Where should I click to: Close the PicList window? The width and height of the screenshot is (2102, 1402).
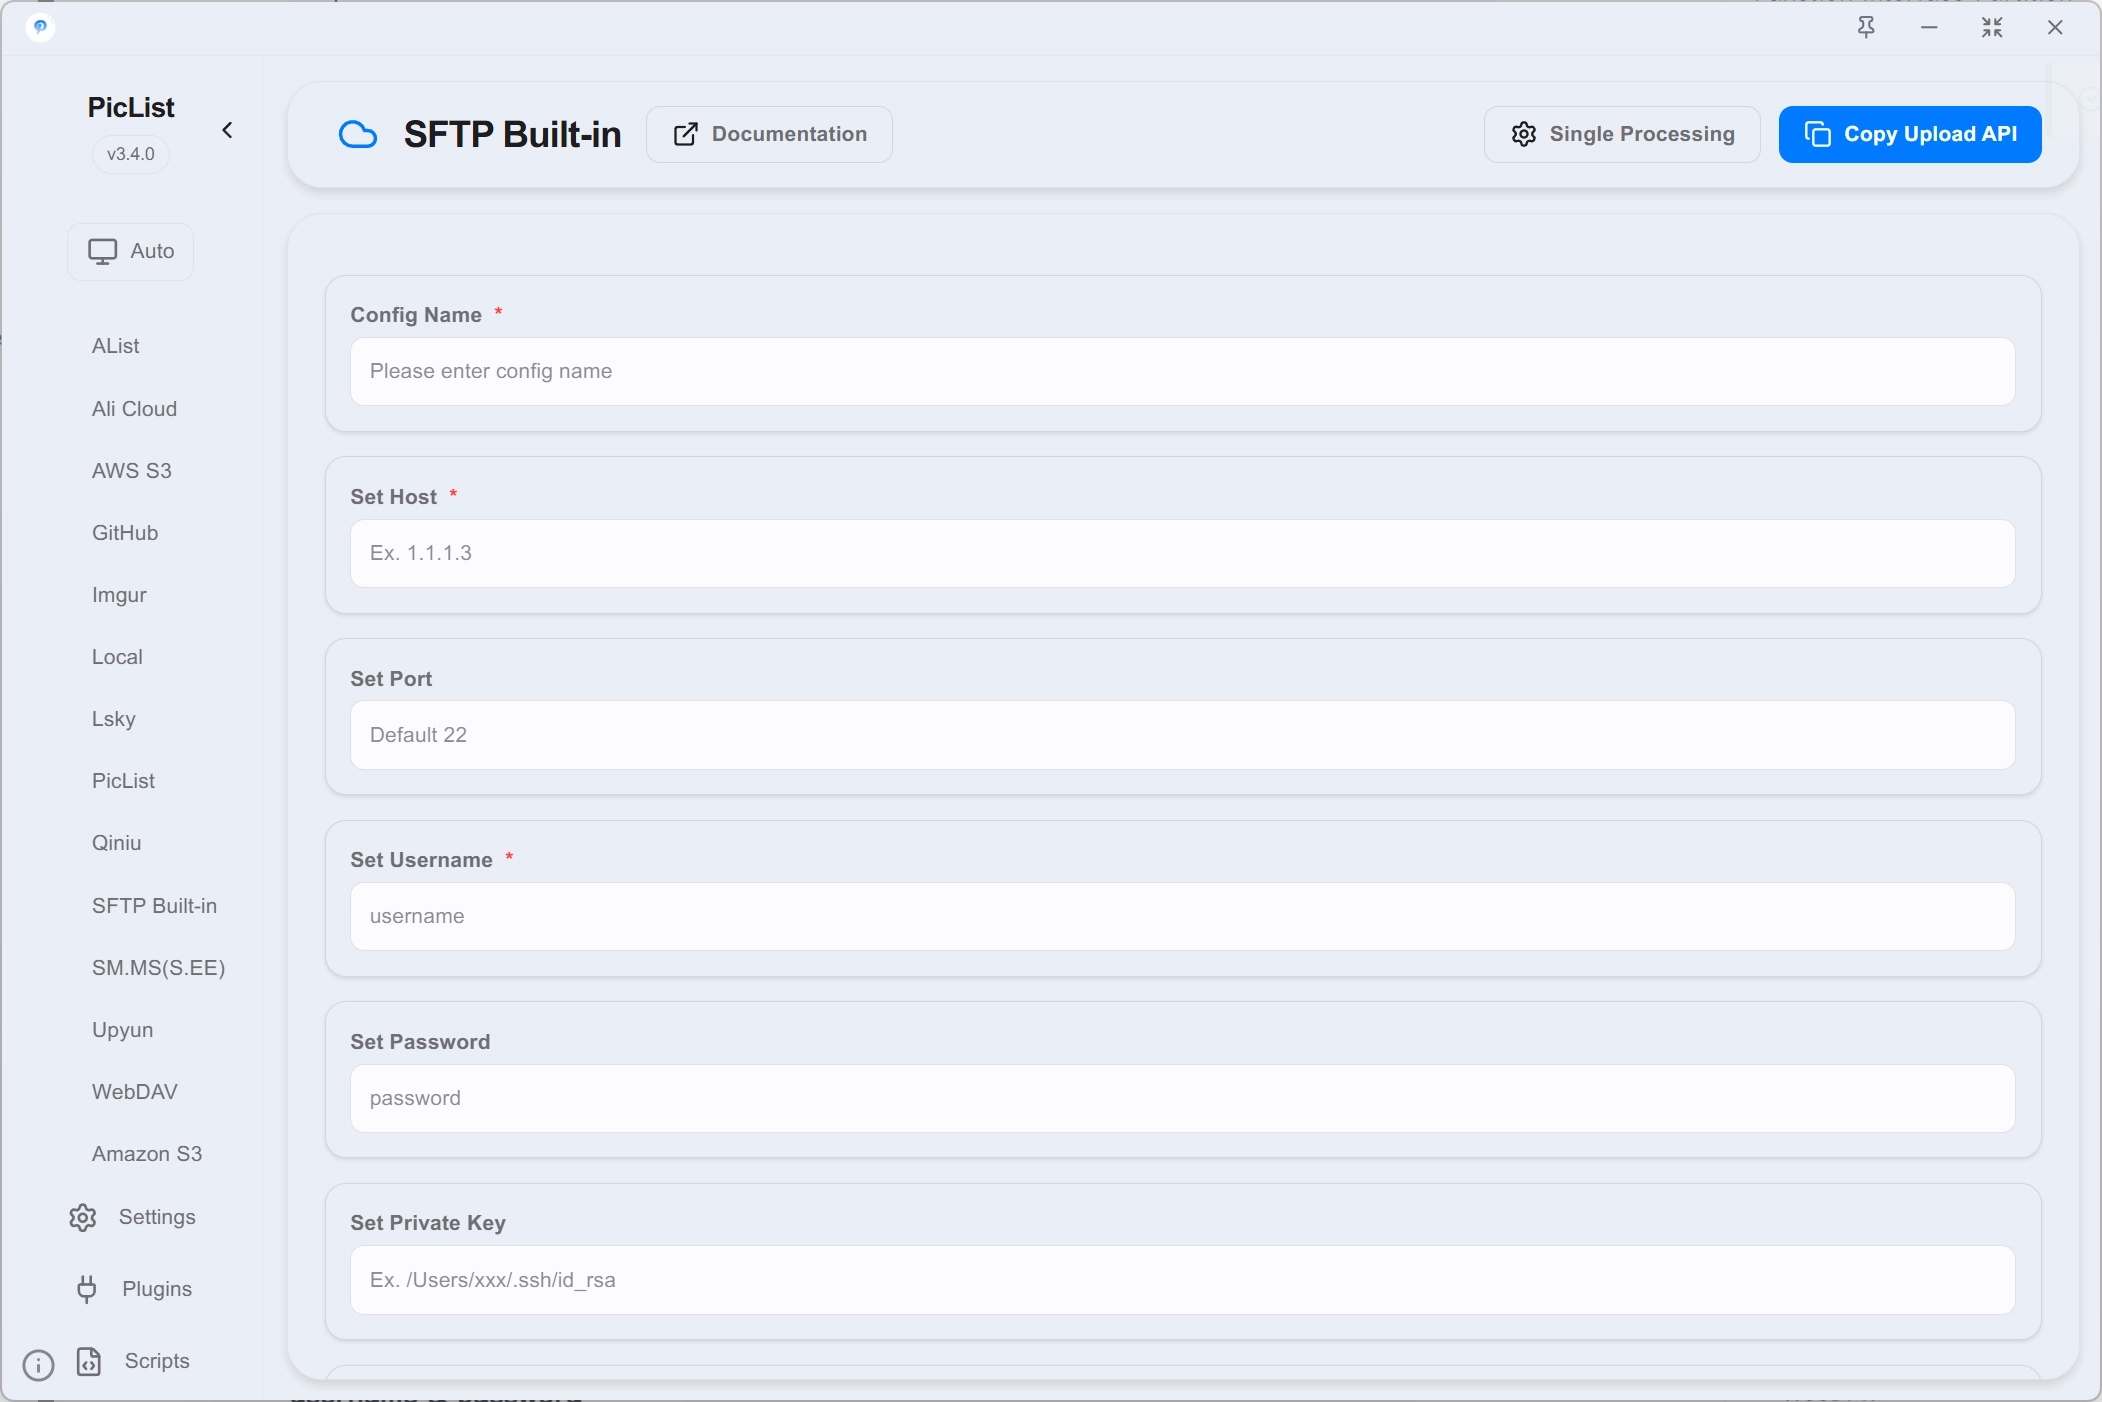2055,27
